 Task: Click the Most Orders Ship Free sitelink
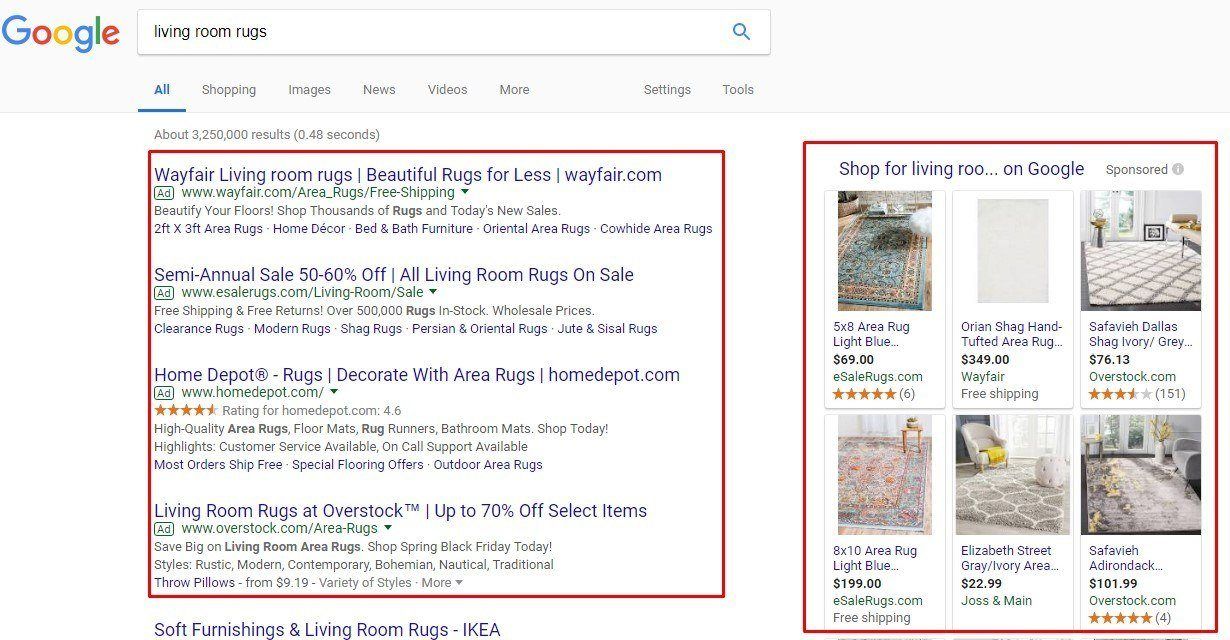[218, 464]
